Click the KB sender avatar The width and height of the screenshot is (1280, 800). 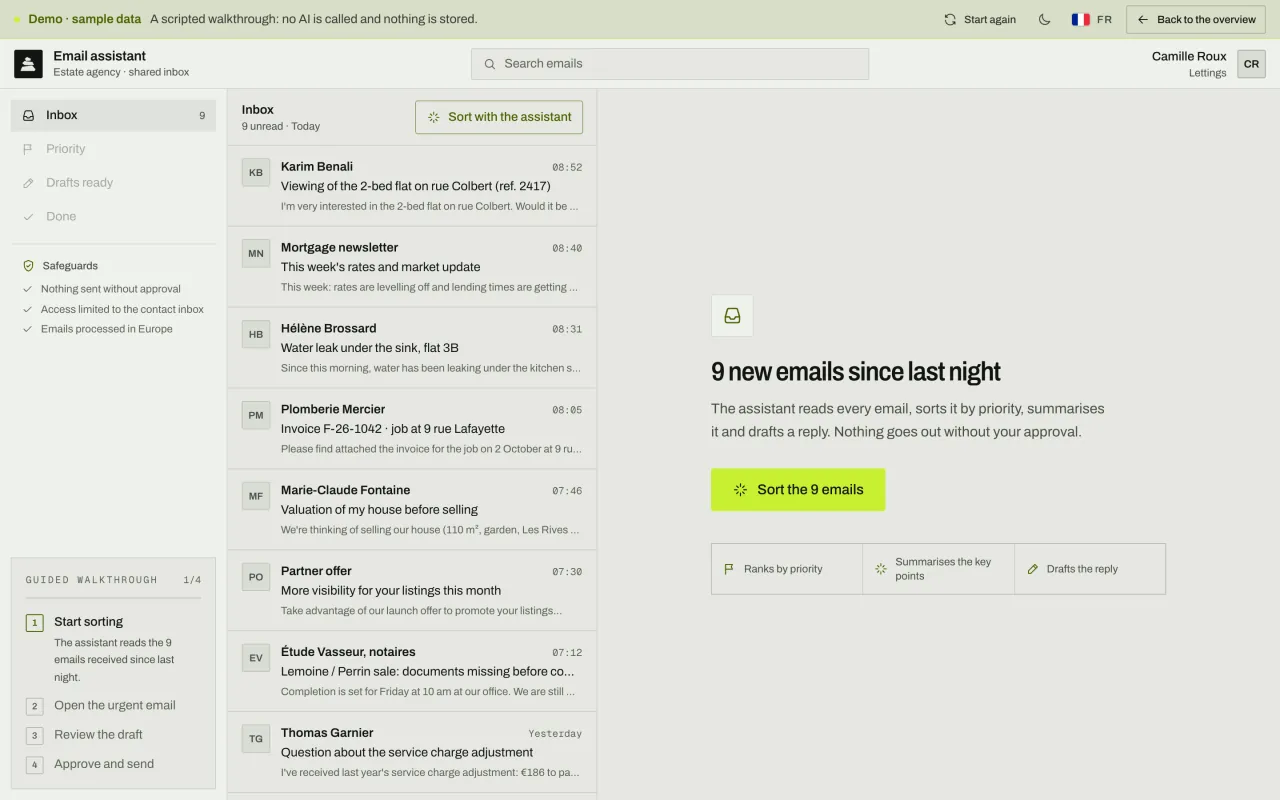[256, 172]
